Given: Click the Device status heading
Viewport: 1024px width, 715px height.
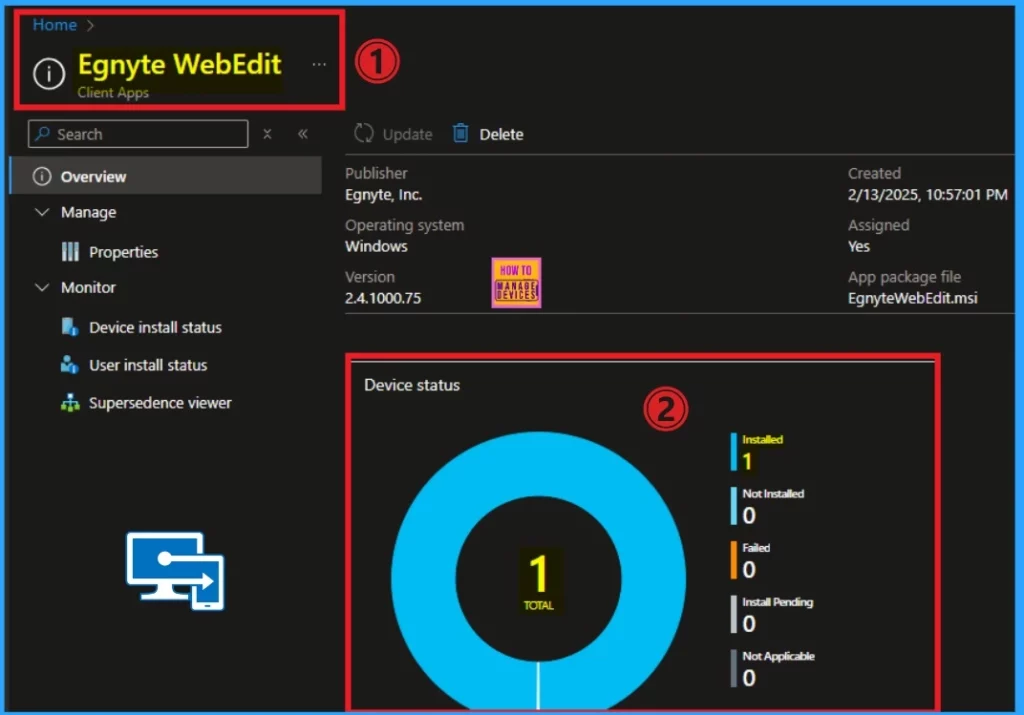Looking at the screenshot, I should [x=412, y=385].
